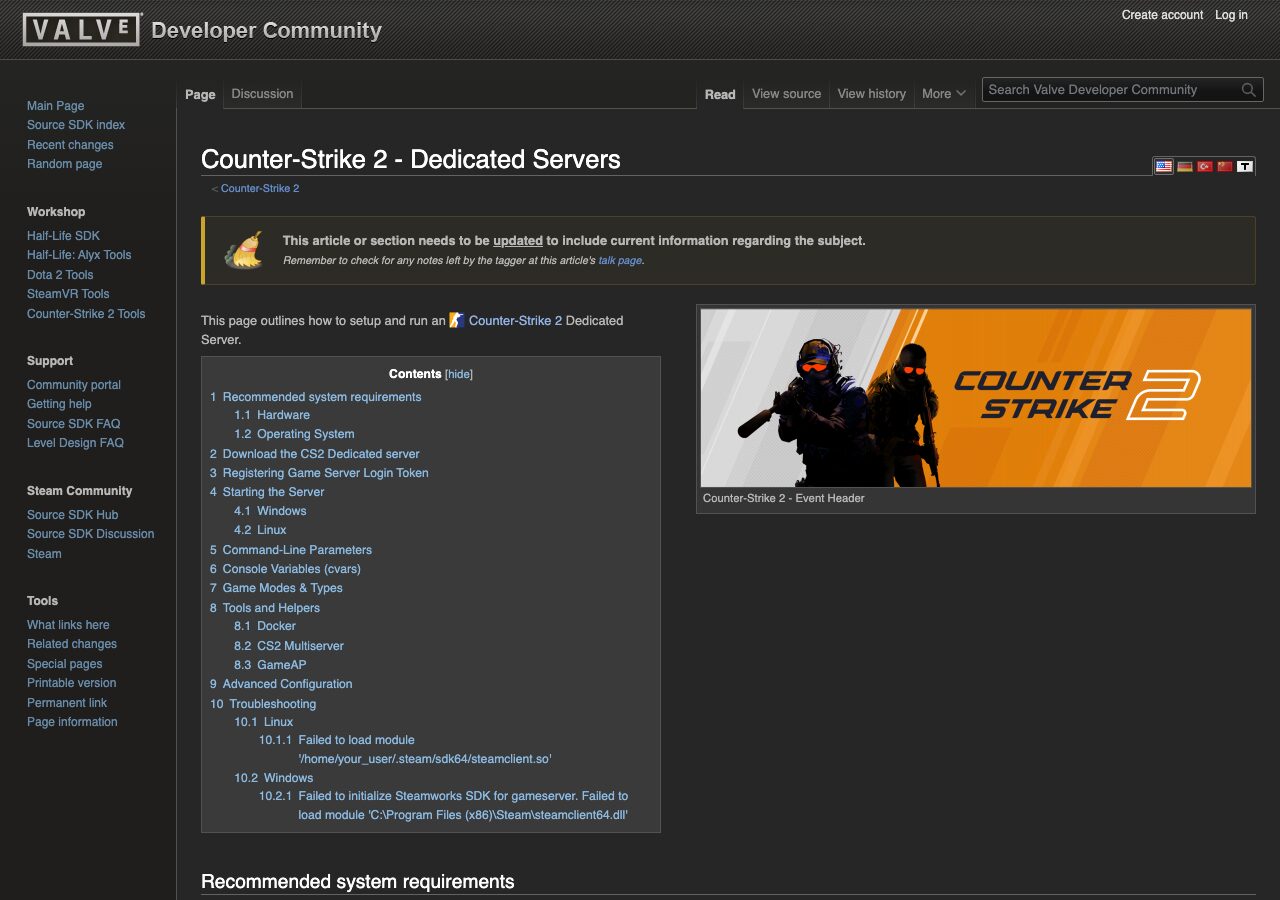Viewport: 1280px width, 900px height.
Task: Open the Community portal link
Action: click(x=74, y=385)
